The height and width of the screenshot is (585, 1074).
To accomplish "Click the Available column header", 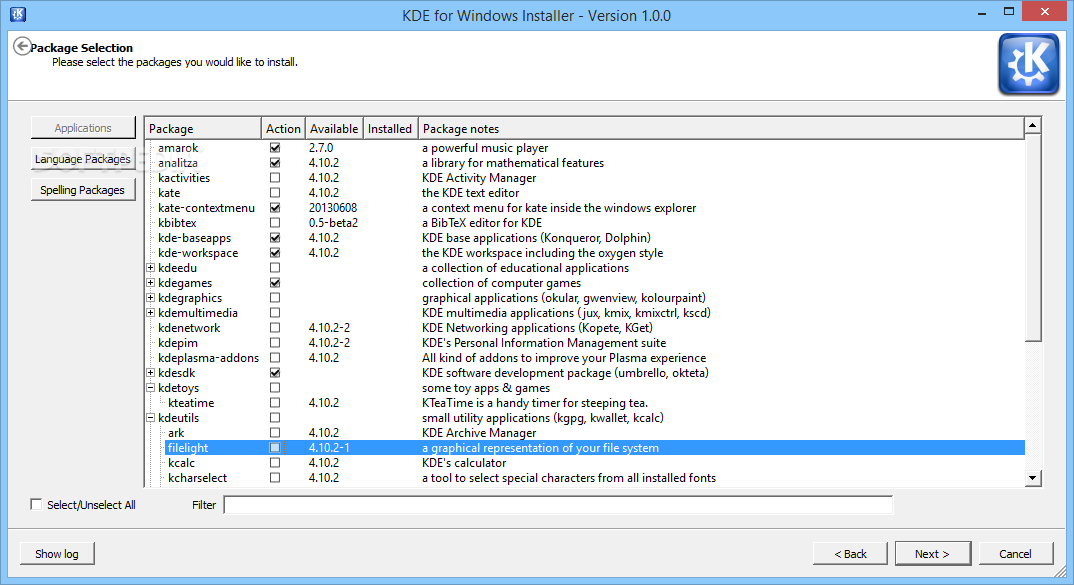I will (334, 129).
